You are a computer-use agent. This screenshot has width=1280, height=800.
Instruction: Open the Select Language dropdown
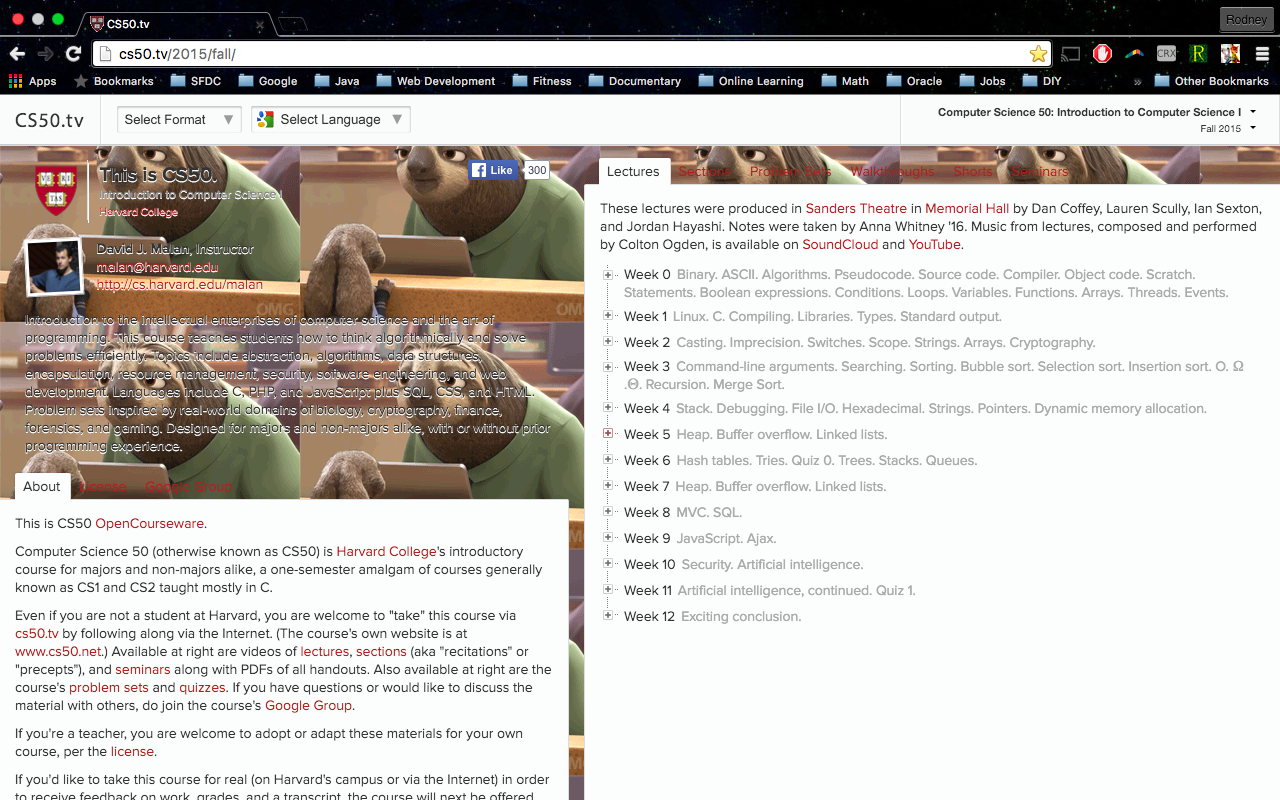[x=331, y=120]
